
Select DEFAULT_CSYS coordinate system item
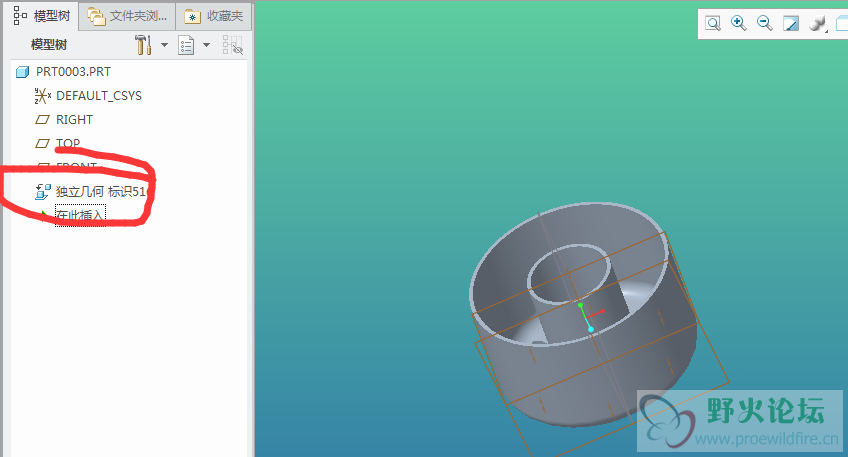(99, 96)
